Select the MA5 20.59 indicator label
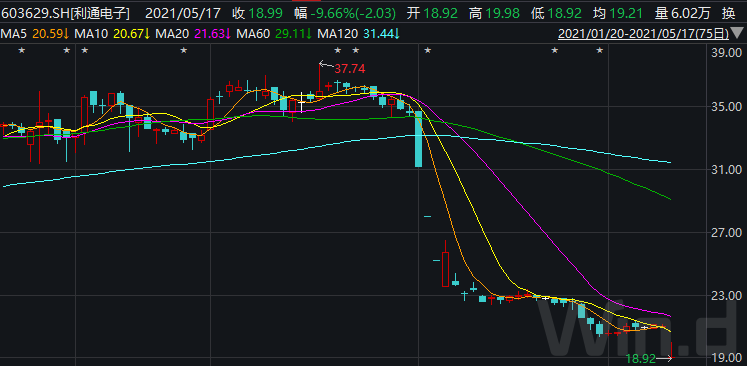747x366 pixels. pyautogui.click(x=35, y=34)
